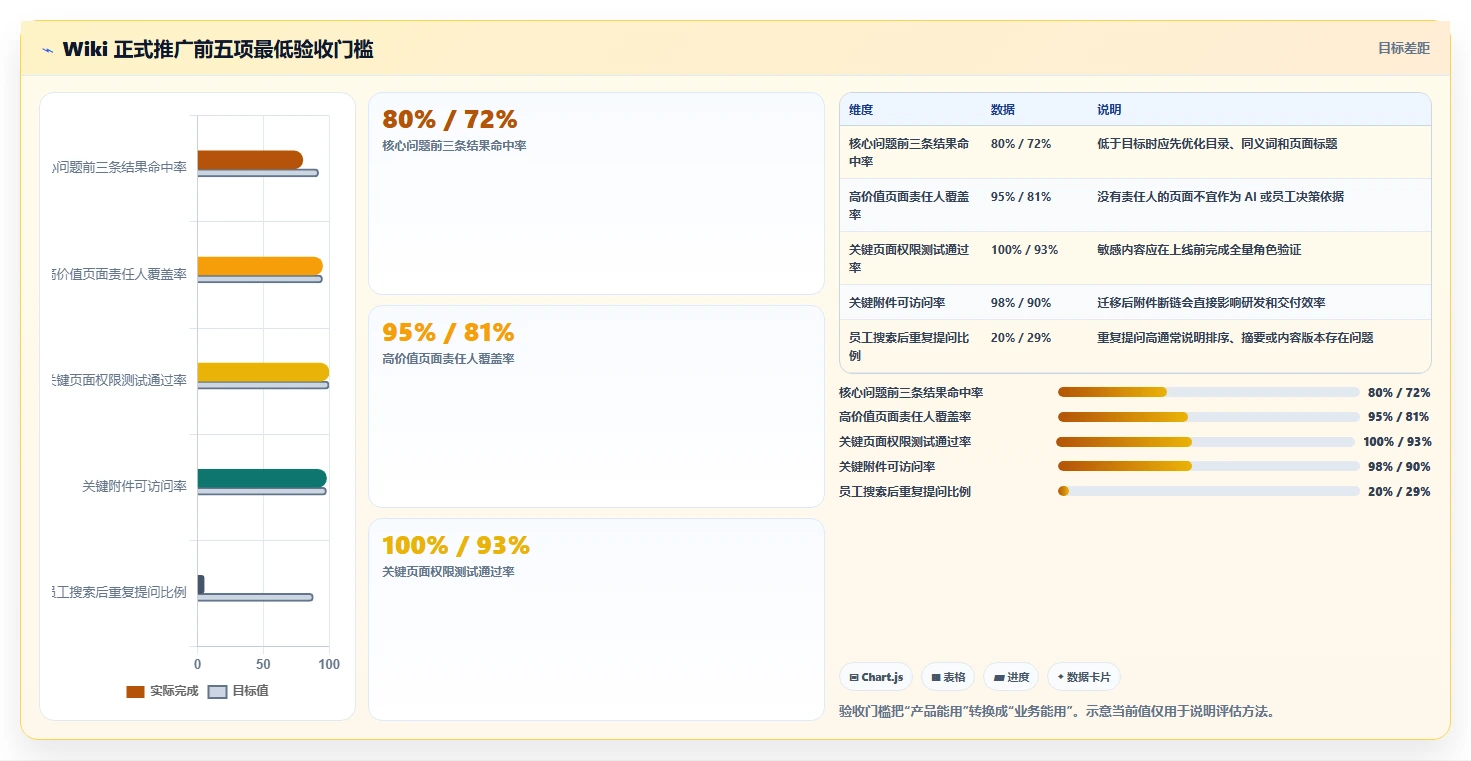
Task: Toggle the 实际完成 legend swatch
Action: pos(135,691)
